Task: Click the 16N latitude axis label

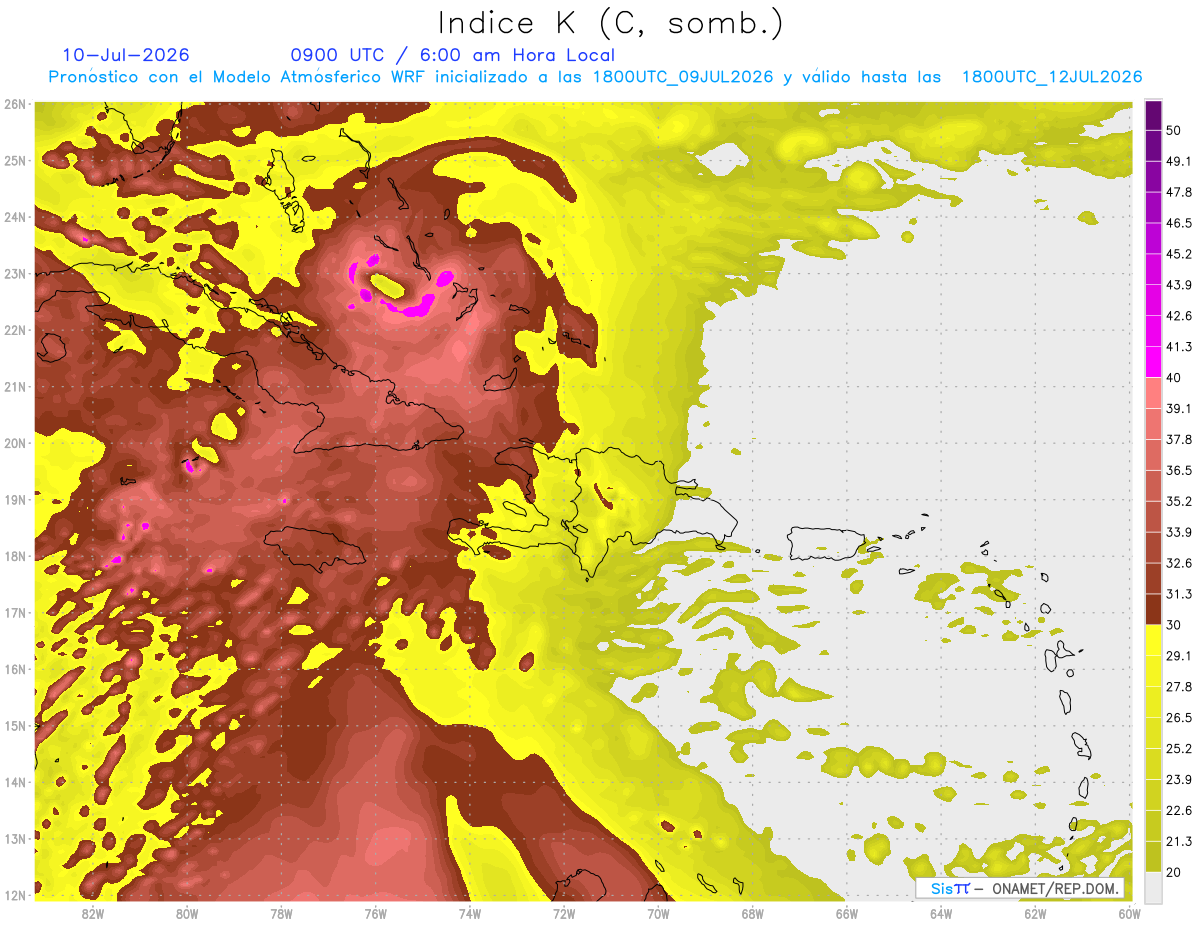Action: 14,669
